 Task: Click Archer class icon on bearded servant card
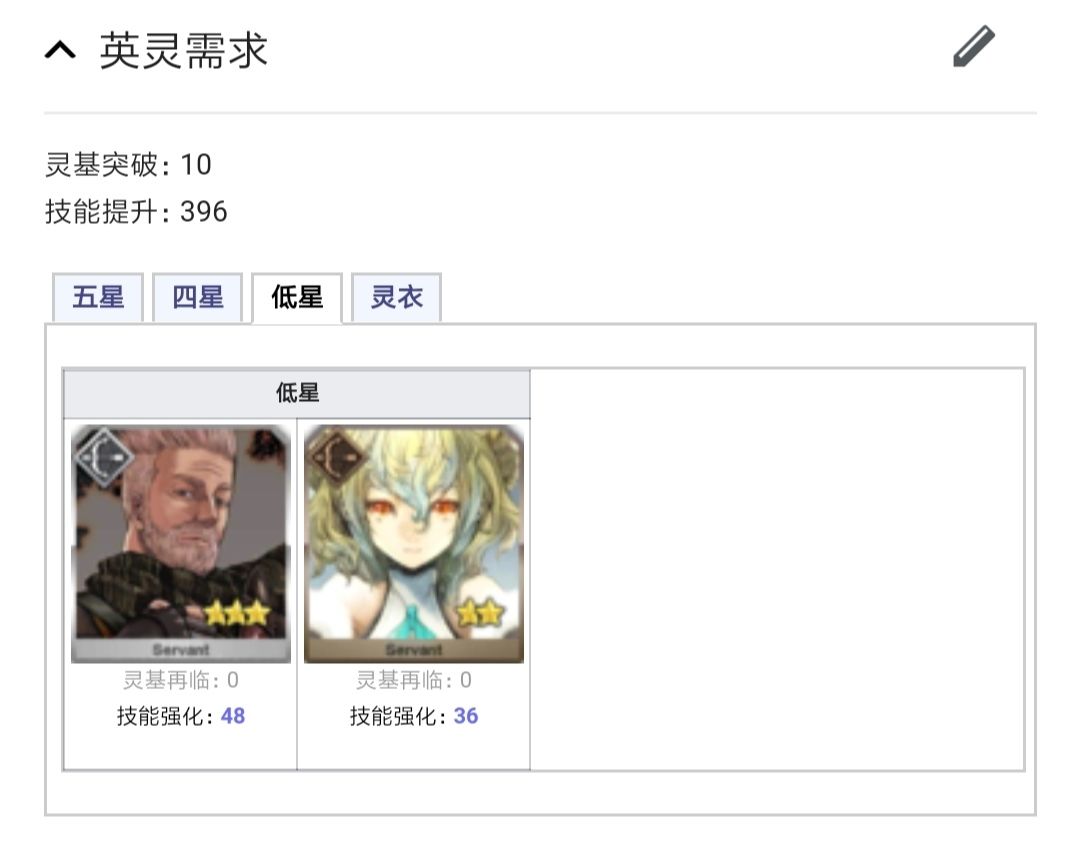104,457
